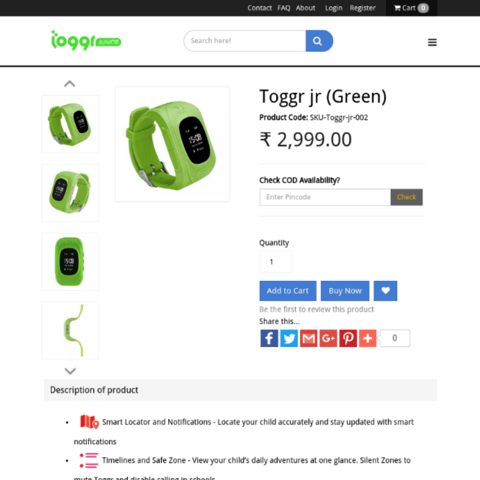Open the Cart in top bar
480x480 pixels.
(411, 8)
